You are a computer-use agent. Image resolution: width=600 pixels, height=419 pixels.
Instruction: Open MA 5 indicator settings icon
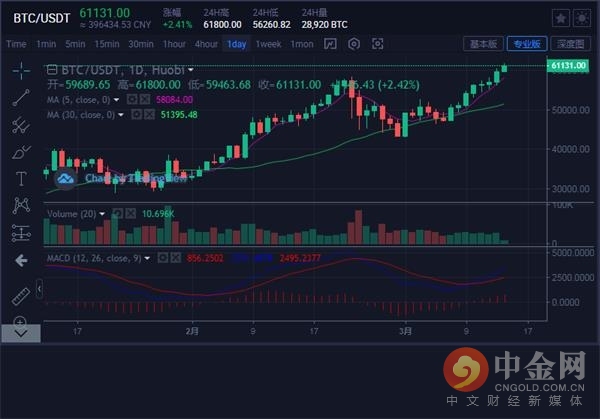pos(132,99)
